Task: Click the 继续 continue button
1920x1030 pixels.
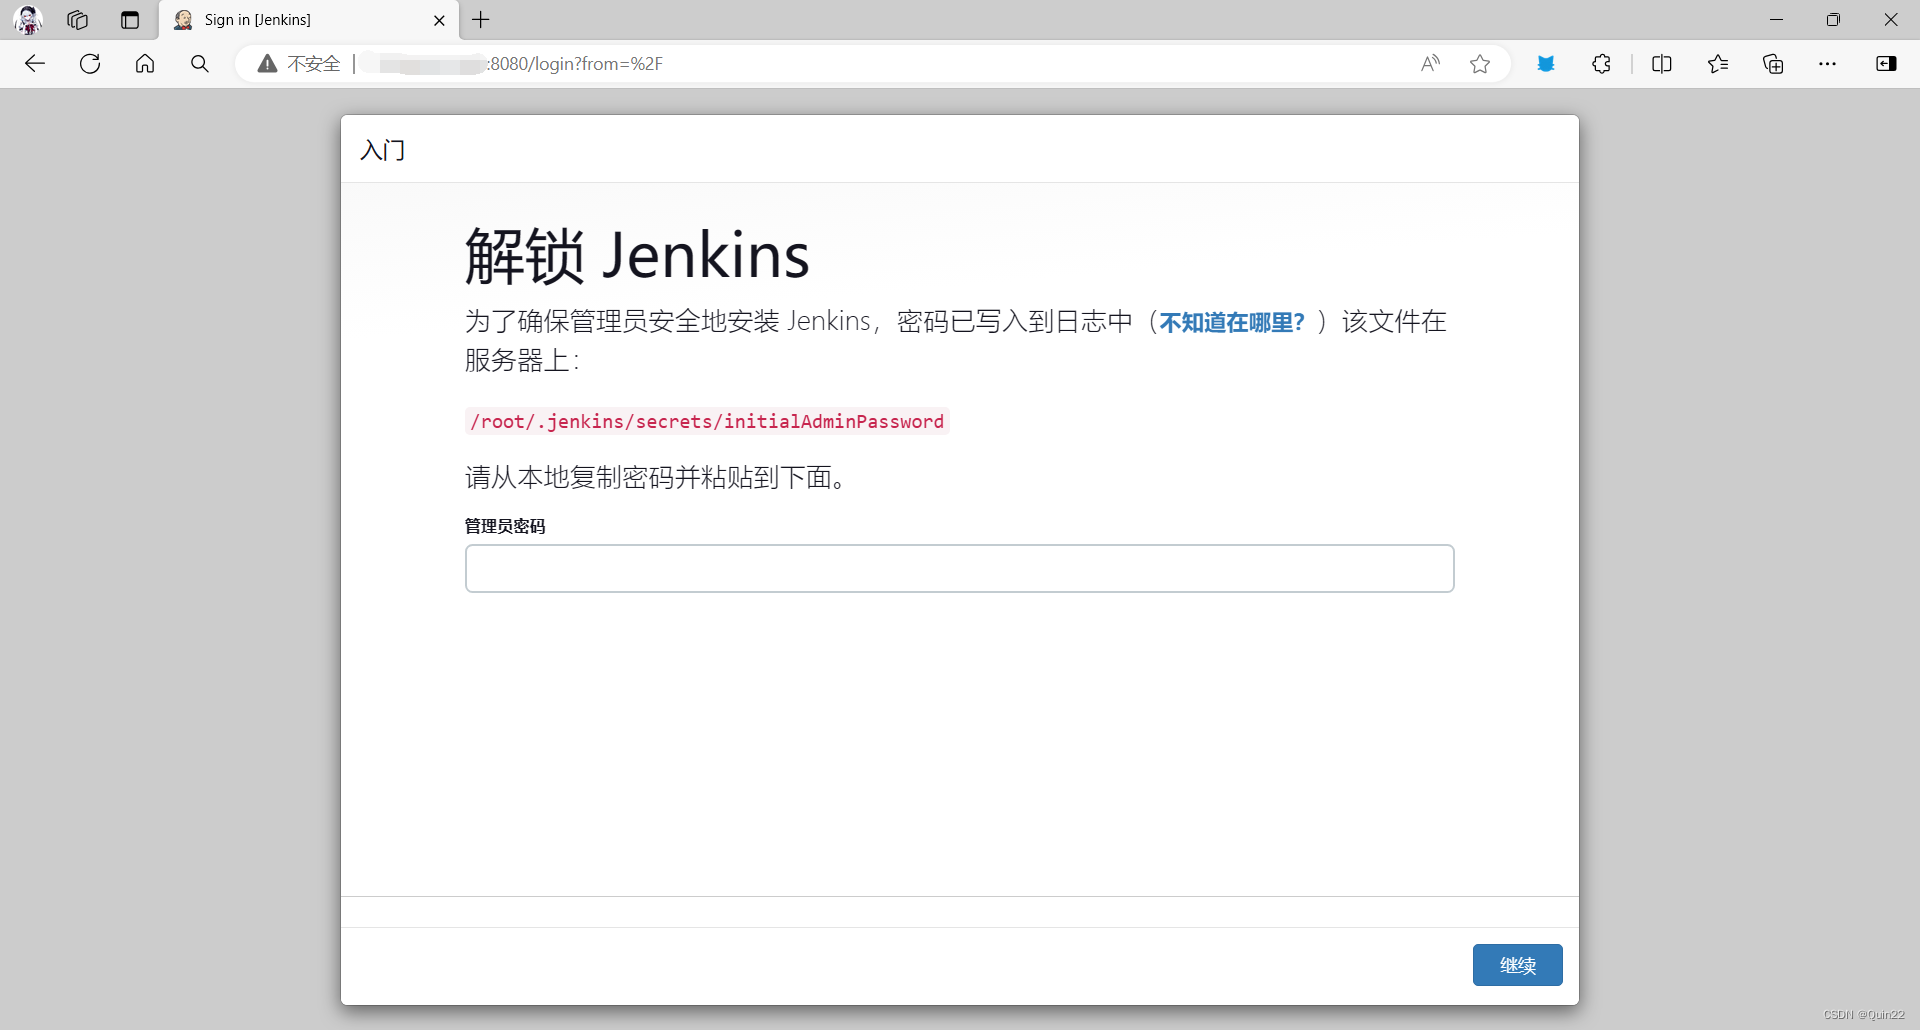Action: (x=1517, y=965)
